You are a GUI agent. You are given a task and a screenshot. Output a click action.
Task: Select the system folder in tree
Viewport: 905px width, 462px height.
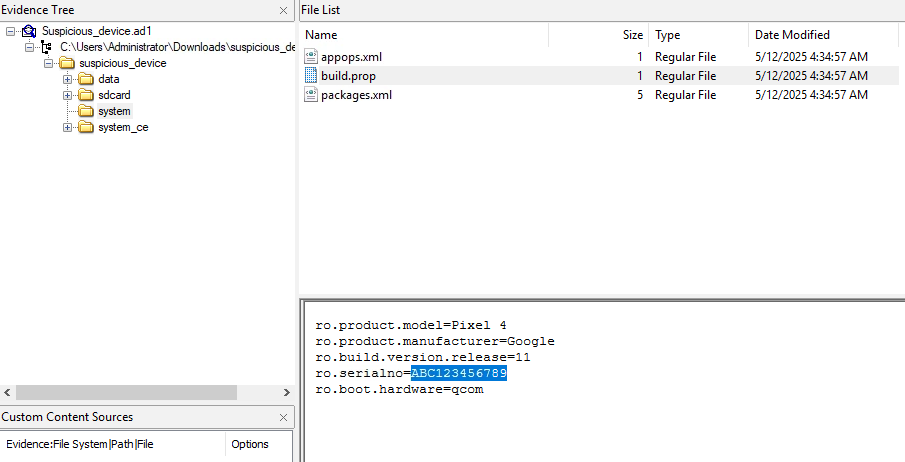click(114, 111)
